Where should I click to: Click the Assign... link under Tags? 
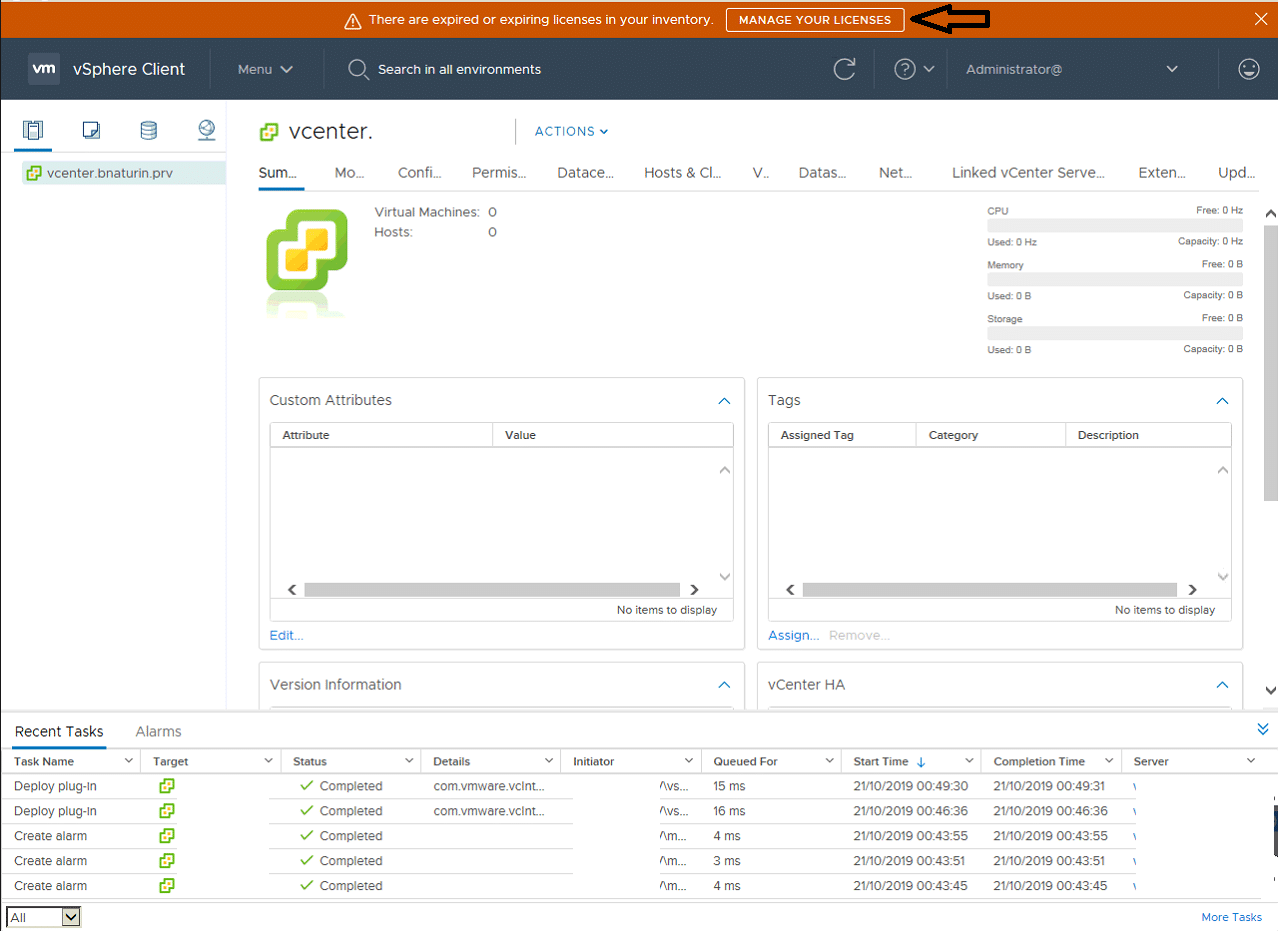tap(793, 635)
